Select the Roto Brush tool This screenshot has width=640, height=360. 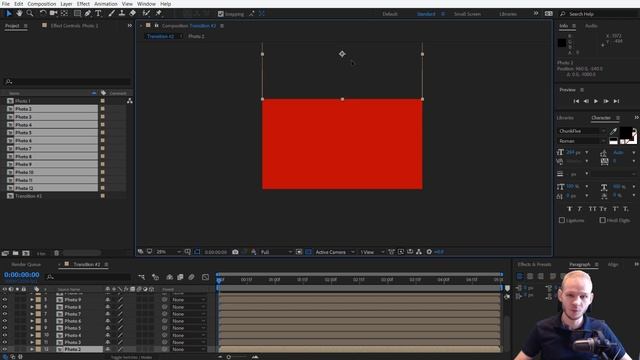[x=146, y=13]
